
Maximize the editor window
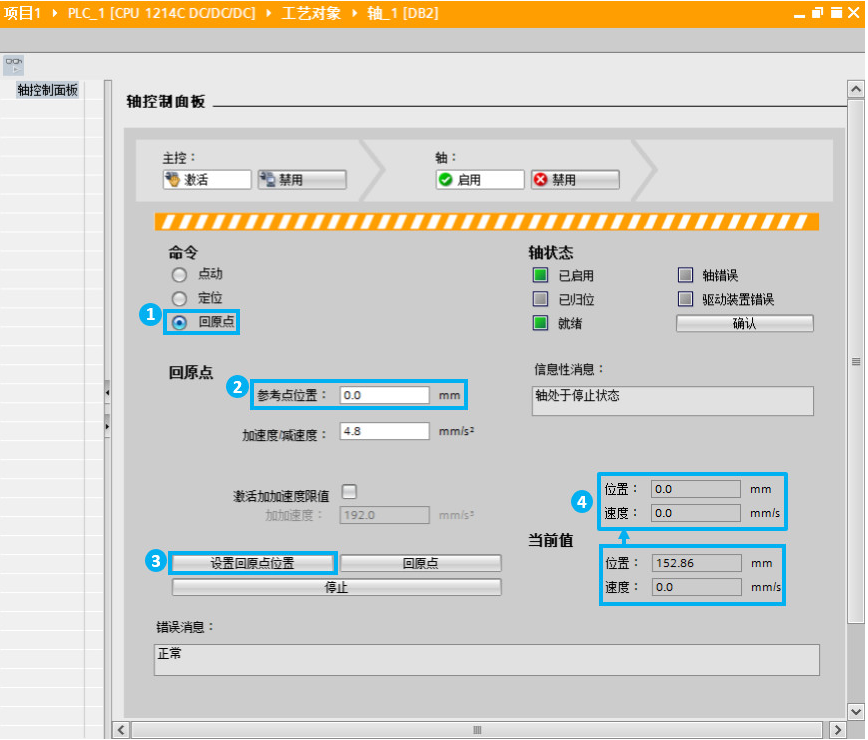point(836,13)
